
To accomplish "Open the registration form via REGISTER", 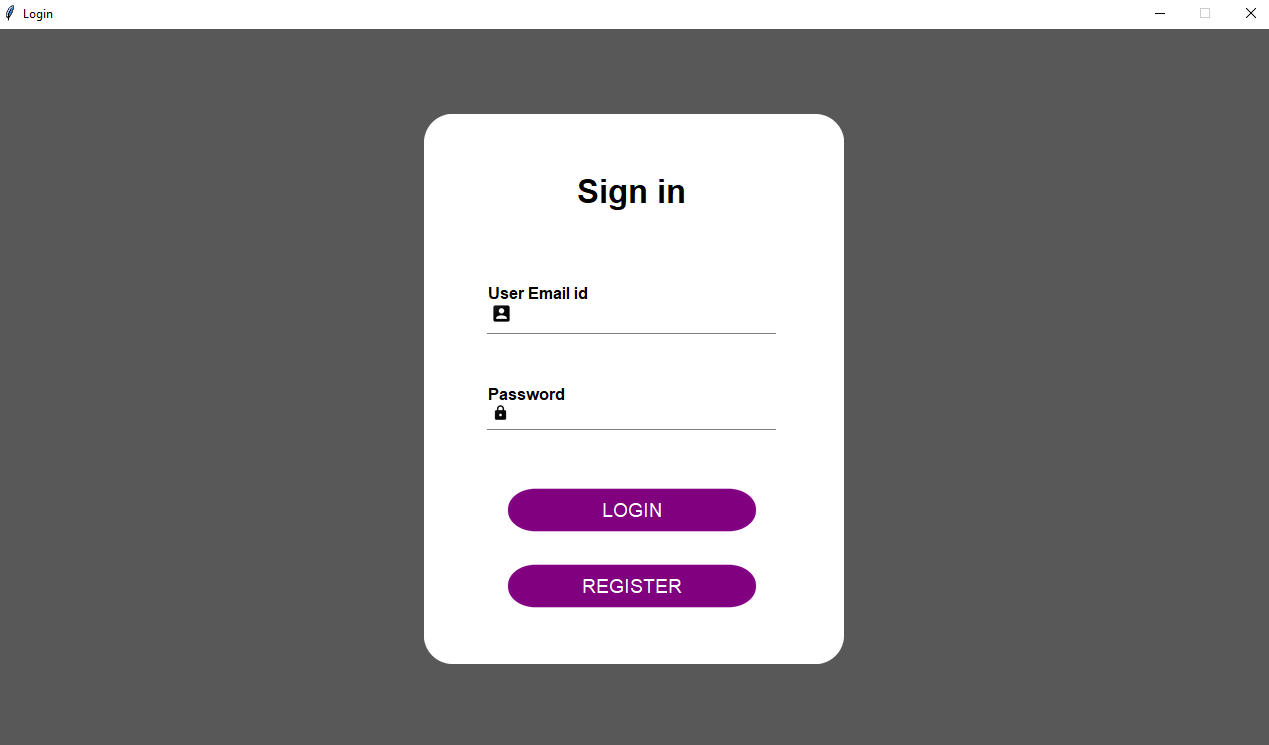I will [631, 586].
